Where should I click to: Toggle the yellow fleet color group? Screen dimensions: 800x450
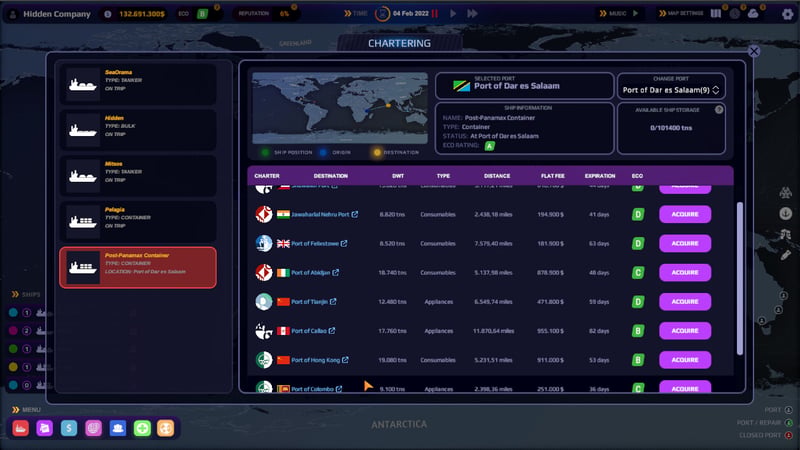(x=13, y=367)
